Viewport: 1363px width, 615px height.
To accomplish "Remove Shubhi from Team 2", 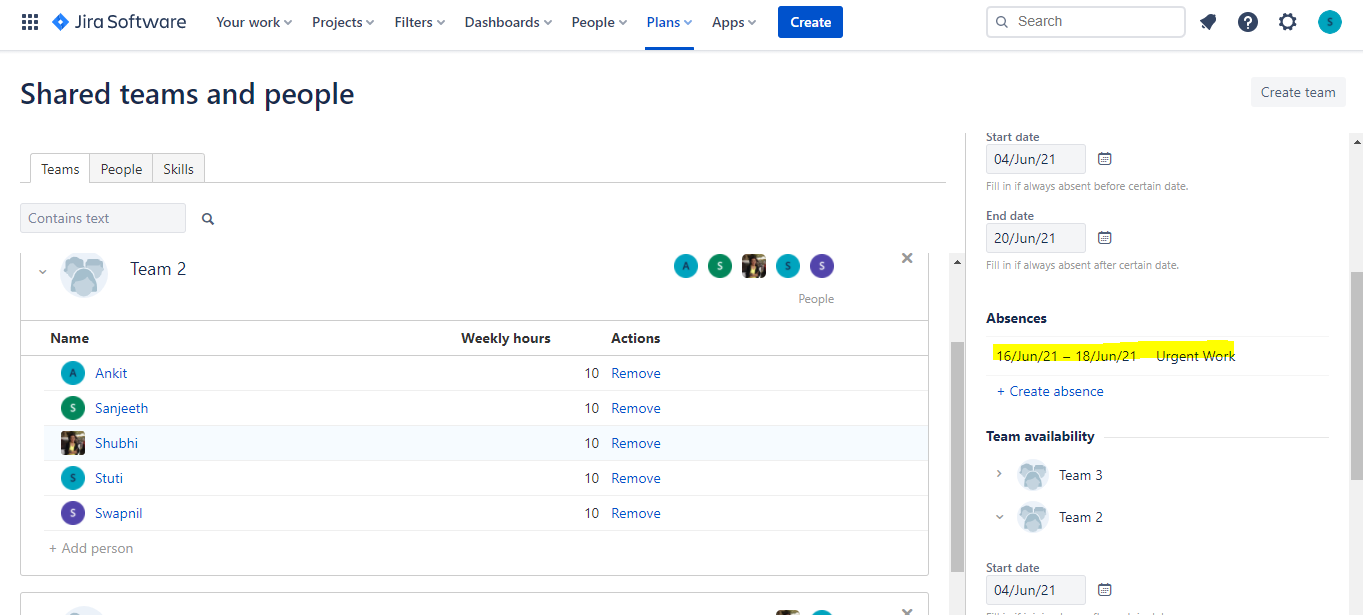I will point(636,443).
